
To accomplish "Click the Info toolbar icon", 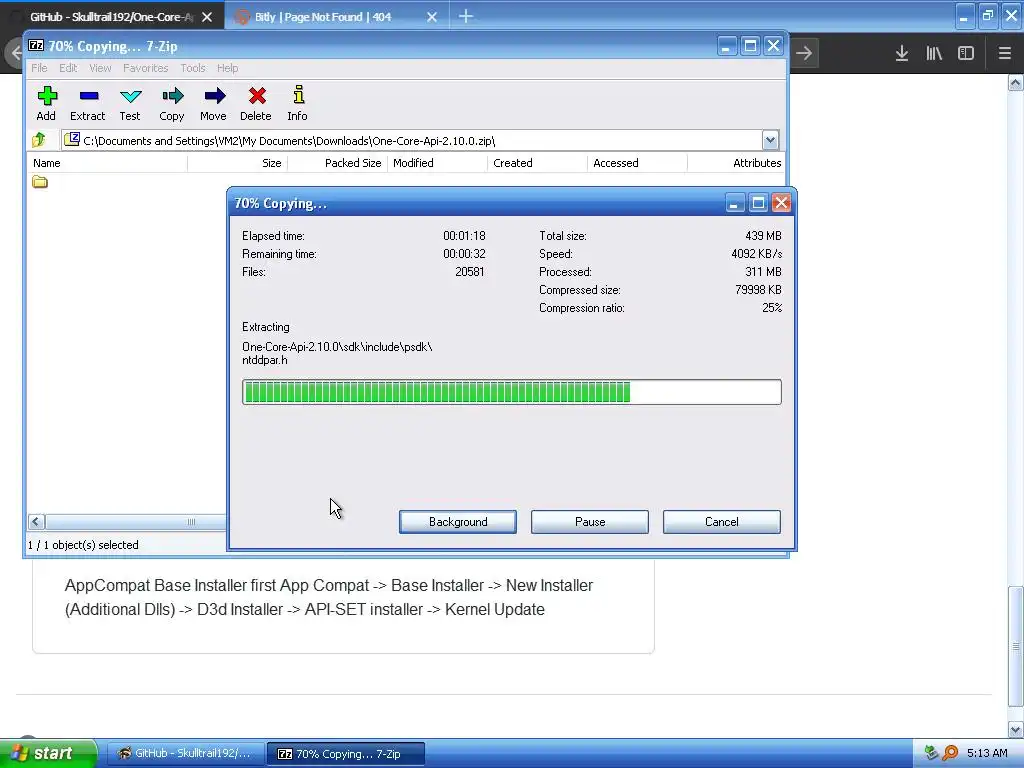I will tap(298, 95).
